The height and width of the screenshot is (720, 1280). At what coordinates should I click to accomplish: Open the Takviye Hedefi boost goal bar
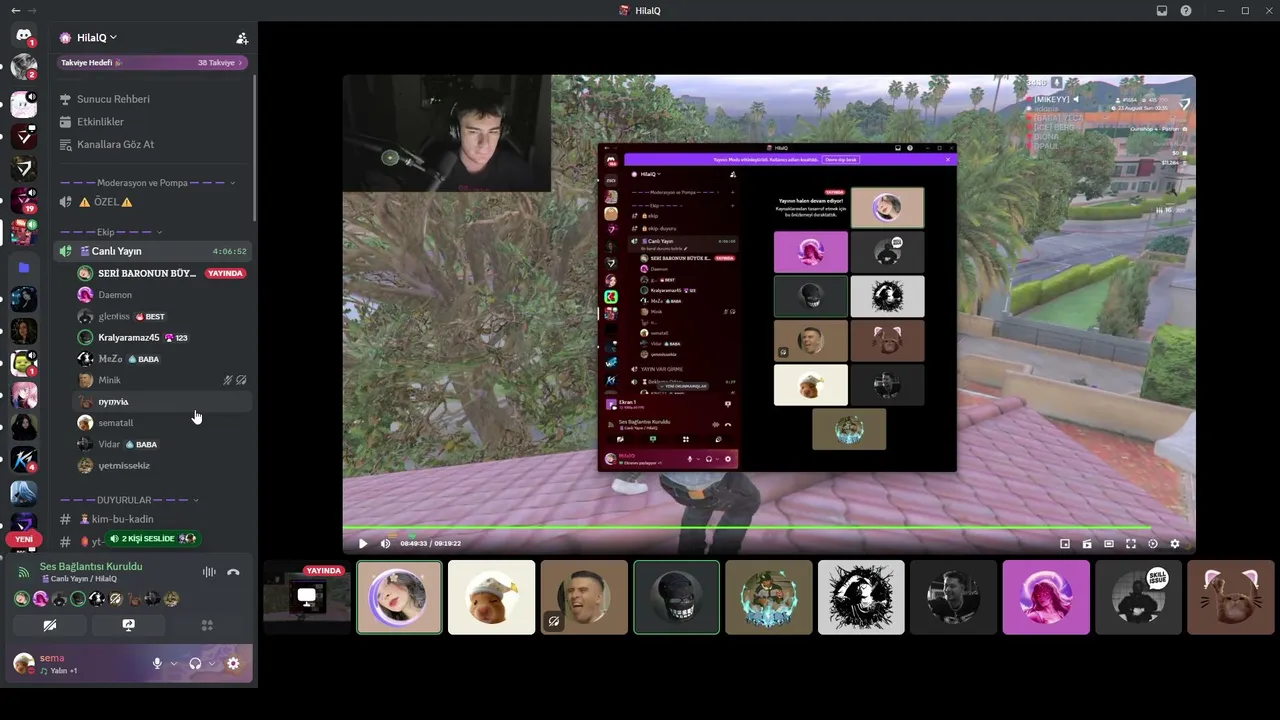point(153,63)
